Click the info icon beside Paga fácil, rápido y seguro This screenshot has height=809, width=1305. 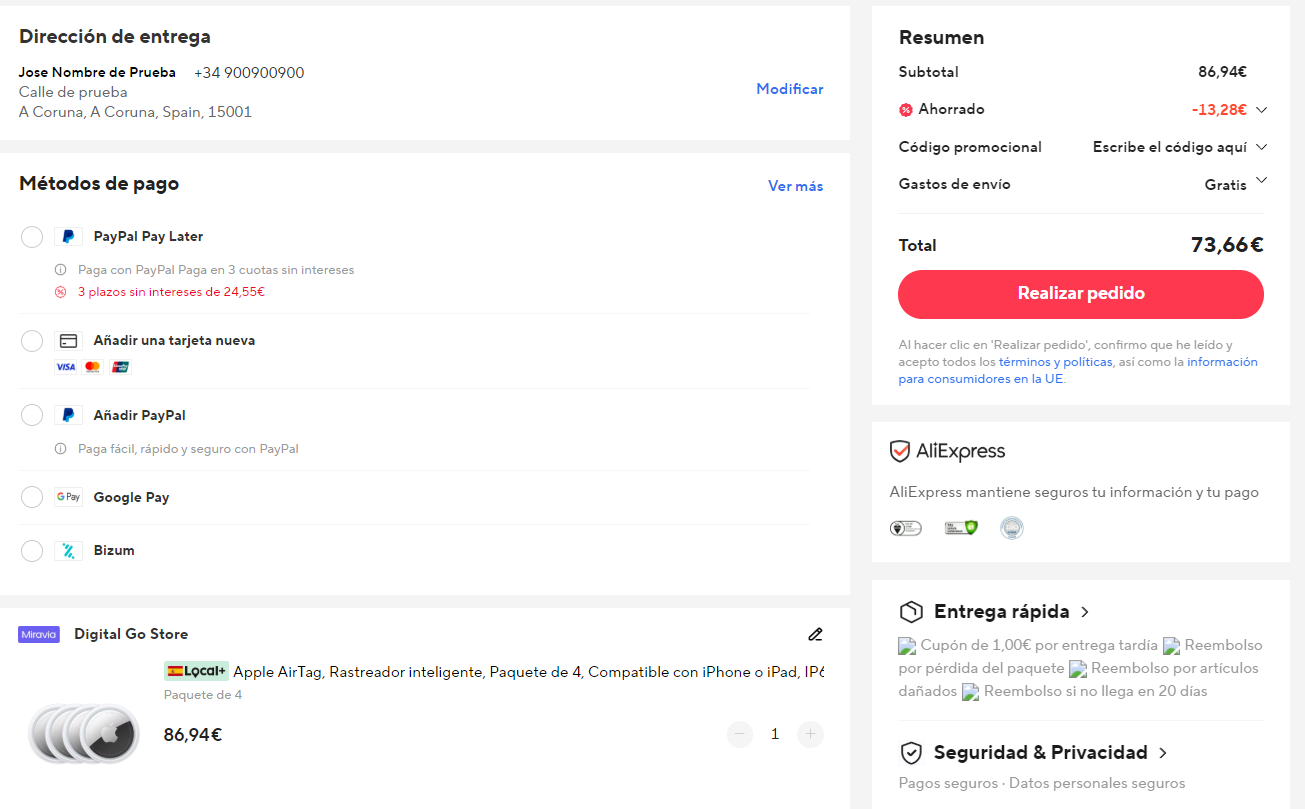[x=60, y=449]
